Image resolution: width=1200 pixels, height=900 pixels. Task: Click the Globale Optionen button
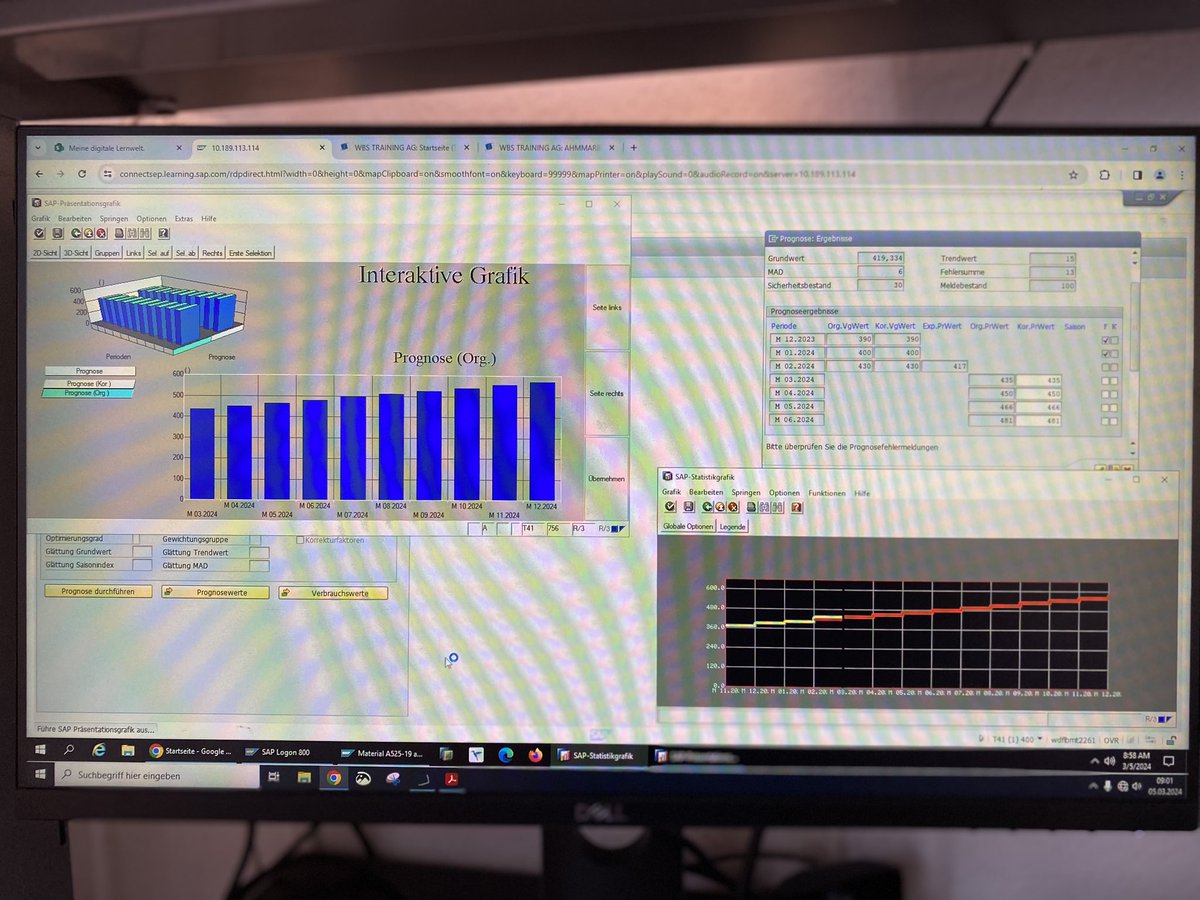click(x=688, y=526)
